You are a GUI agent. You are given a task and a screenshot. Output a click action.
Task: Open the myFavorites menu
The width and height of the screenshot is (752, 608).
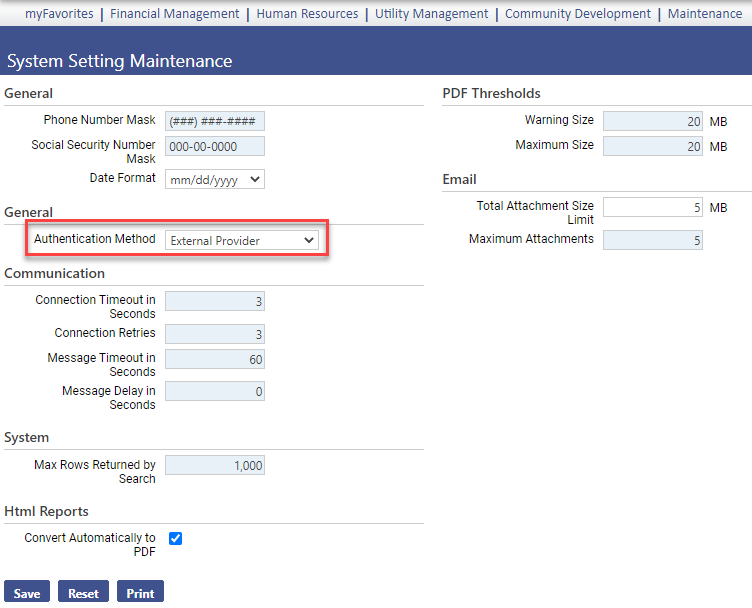[x=59, y=14]
